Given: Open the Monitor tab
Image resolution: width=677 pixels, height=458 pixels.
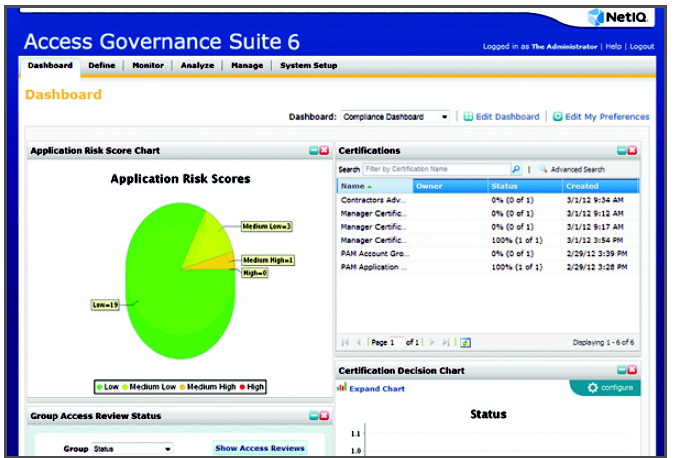Looking at the screenshot, I should tap(148, 66).
